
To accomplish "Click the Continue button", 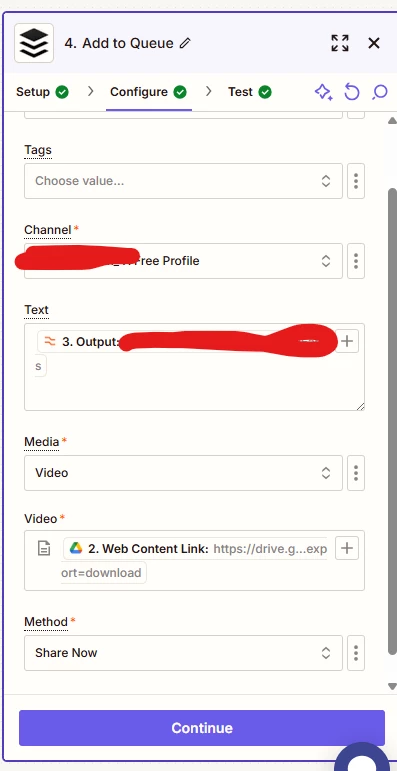I will click(202, 728).
